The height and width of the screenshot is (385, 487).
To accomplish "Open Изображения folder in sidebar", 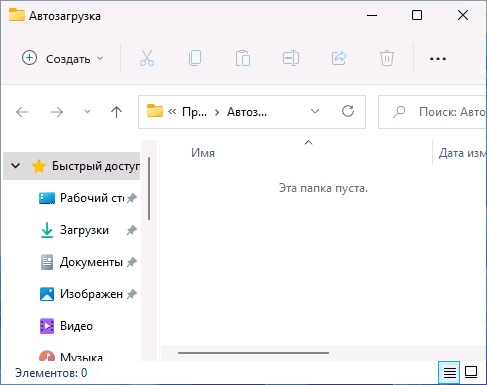I will pyautogui.click(x=82, y=294).
